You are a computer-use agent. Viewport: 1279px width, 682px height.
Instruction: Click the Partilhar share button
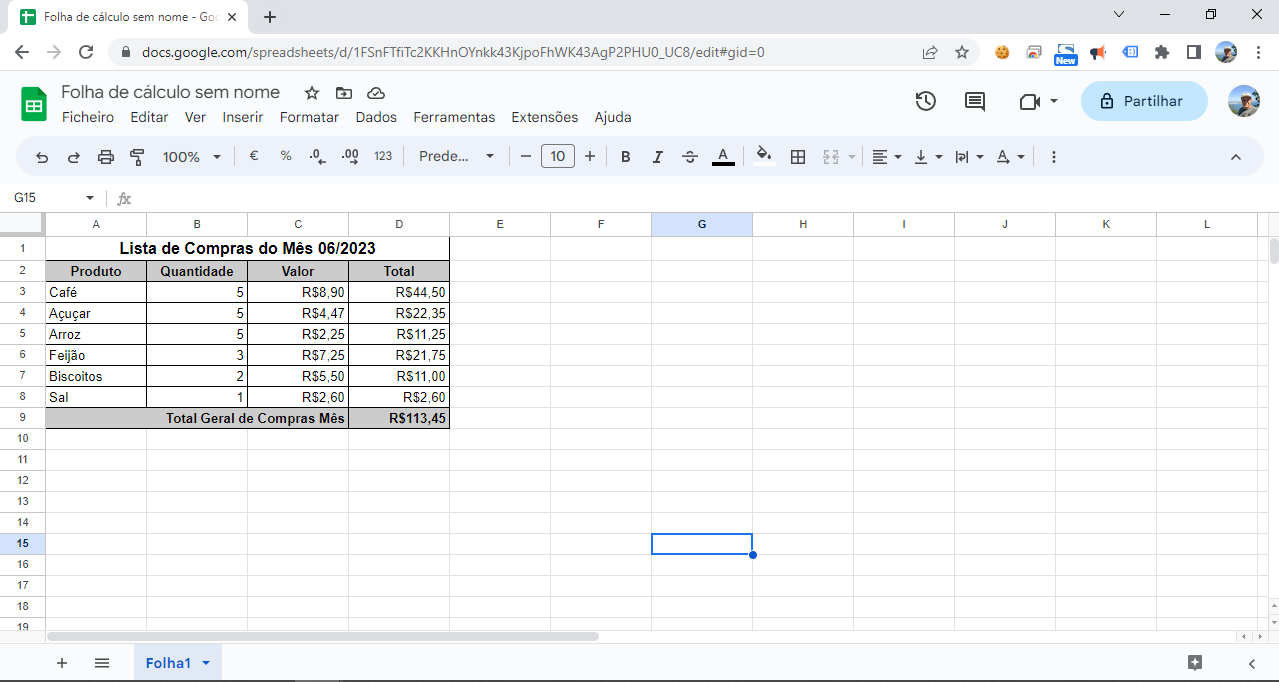pos(1143,101)
